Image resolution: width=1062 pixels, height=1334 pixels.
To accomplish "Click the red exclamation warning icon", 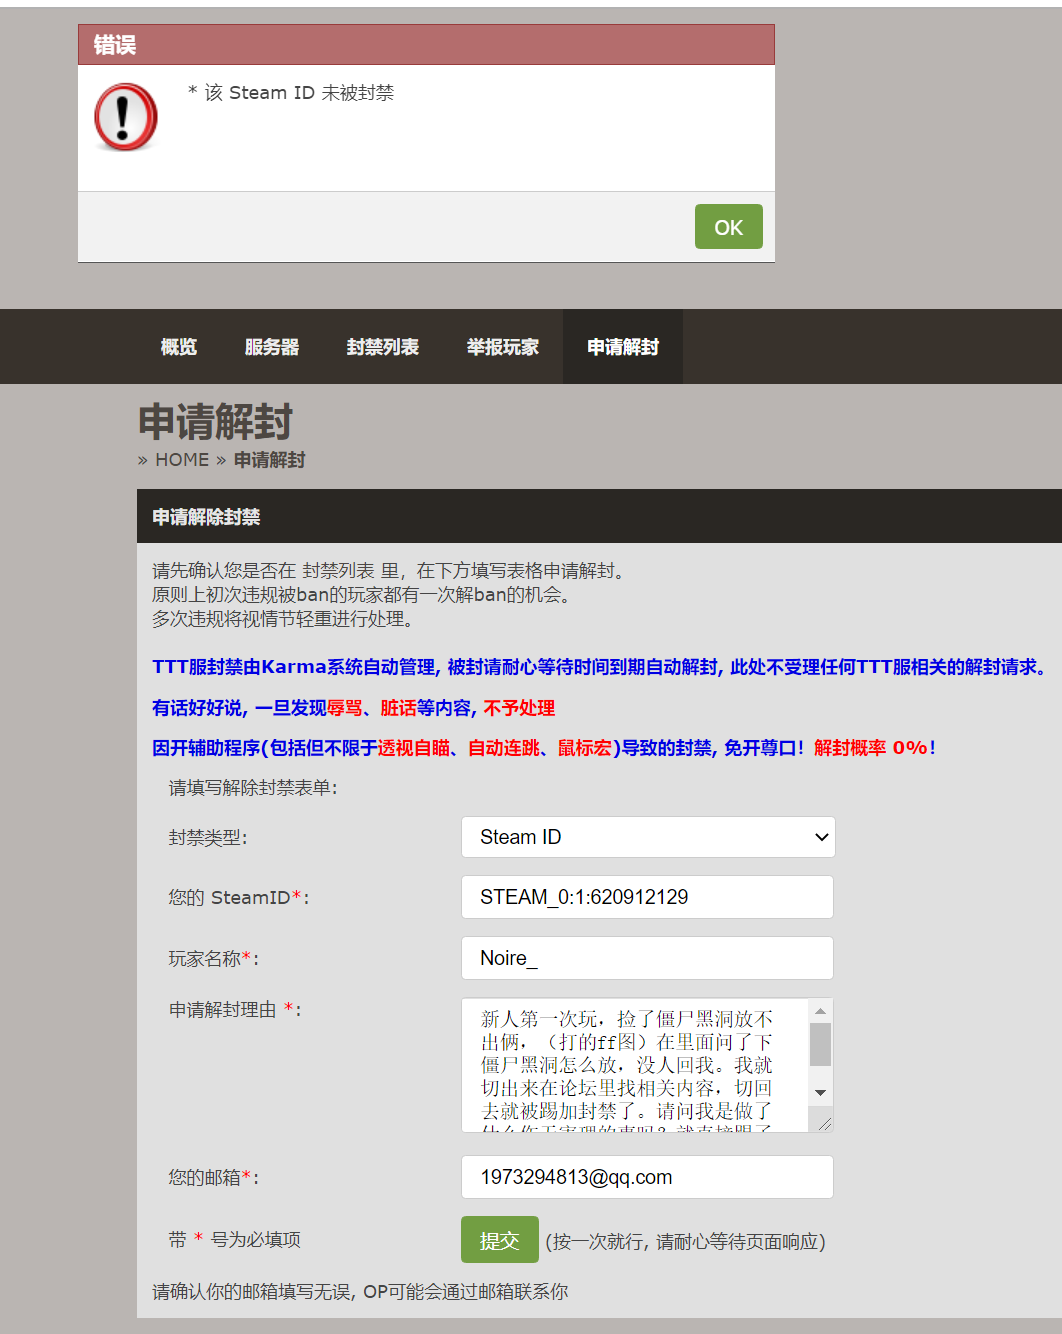I will click(x=126, y=117).
